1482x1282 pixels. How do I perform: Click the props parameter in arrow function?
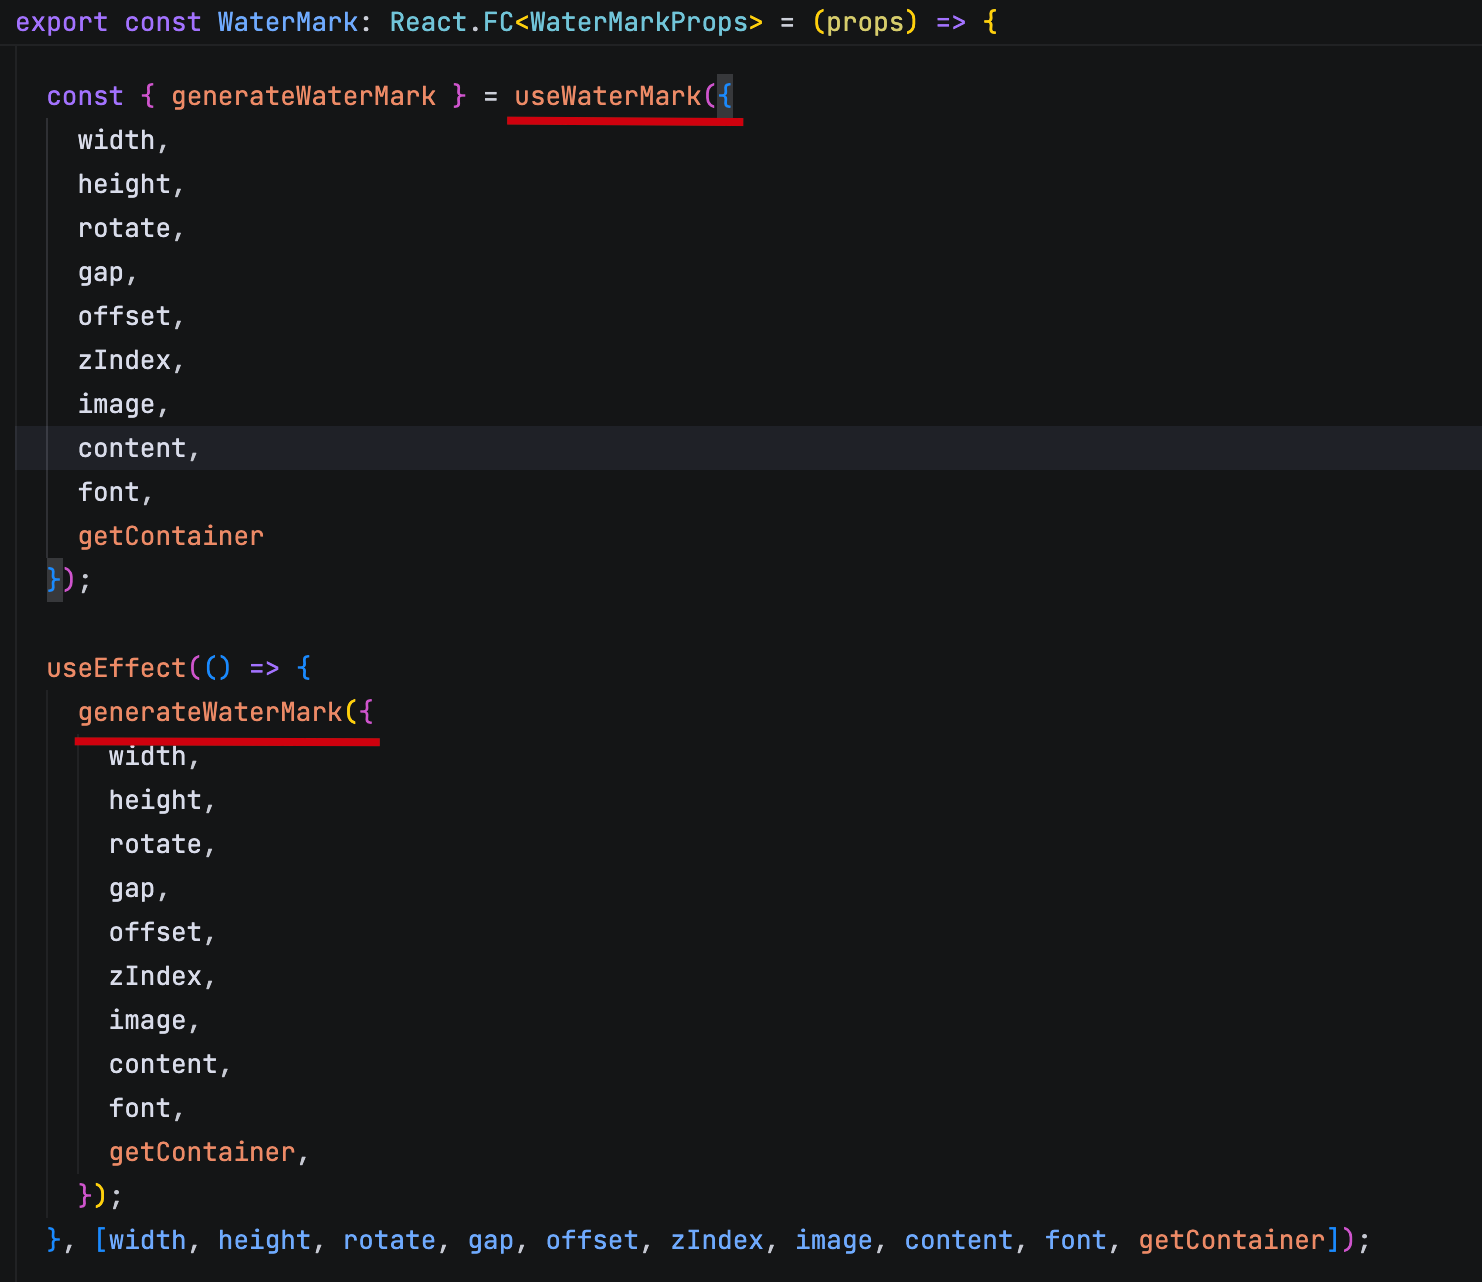(x=865, y=22)
